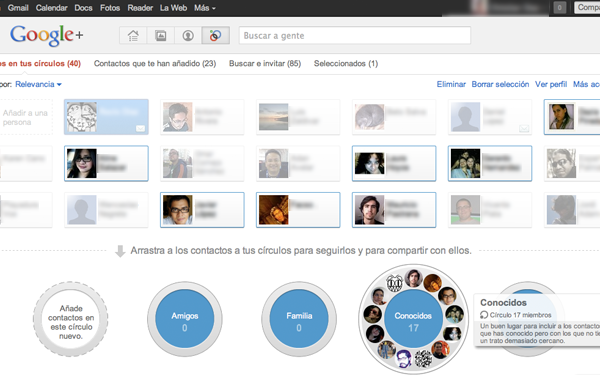
Task: Open Docs from the top bar
Action: [83, 8]
